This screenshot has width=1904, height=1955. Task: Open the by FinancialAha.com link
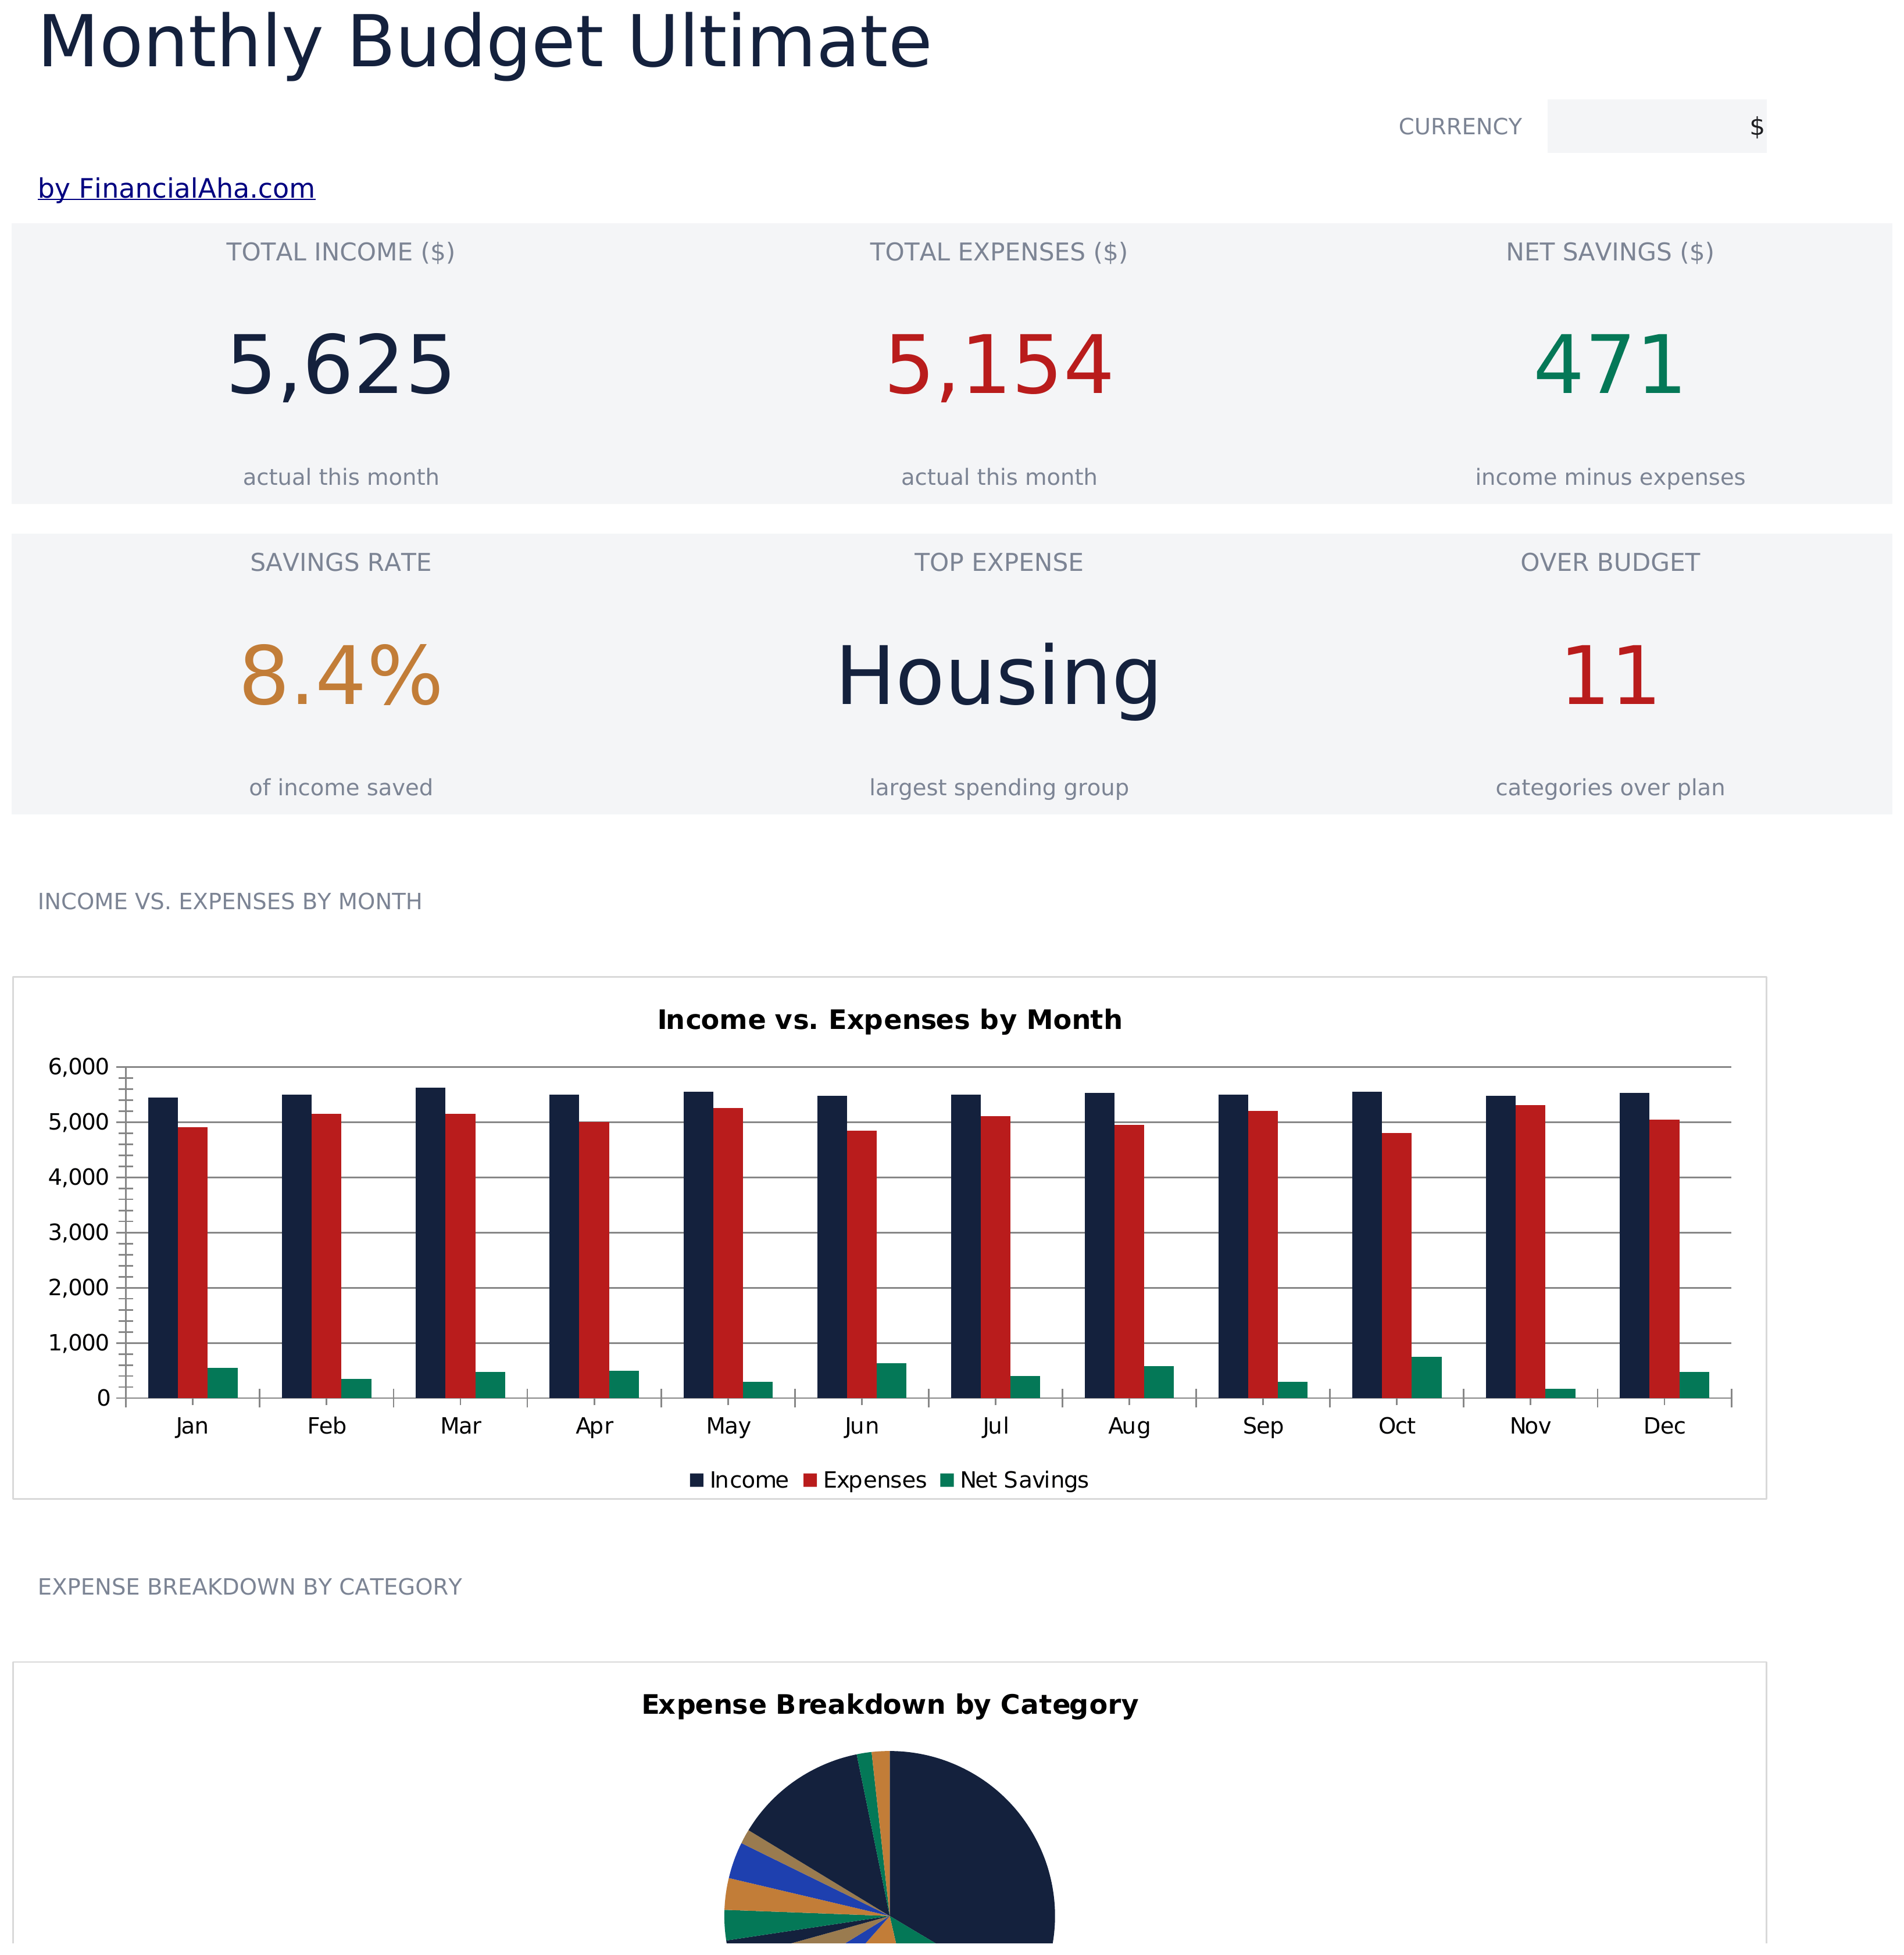click(x=176, y=188)
